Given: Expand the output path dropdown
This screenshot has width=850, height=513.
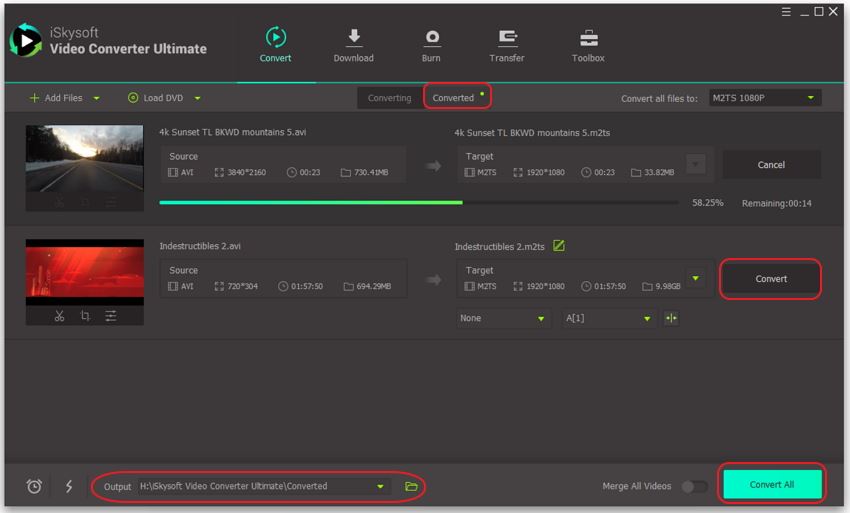Looking at the screenshot, I should [x=381, y=486].
